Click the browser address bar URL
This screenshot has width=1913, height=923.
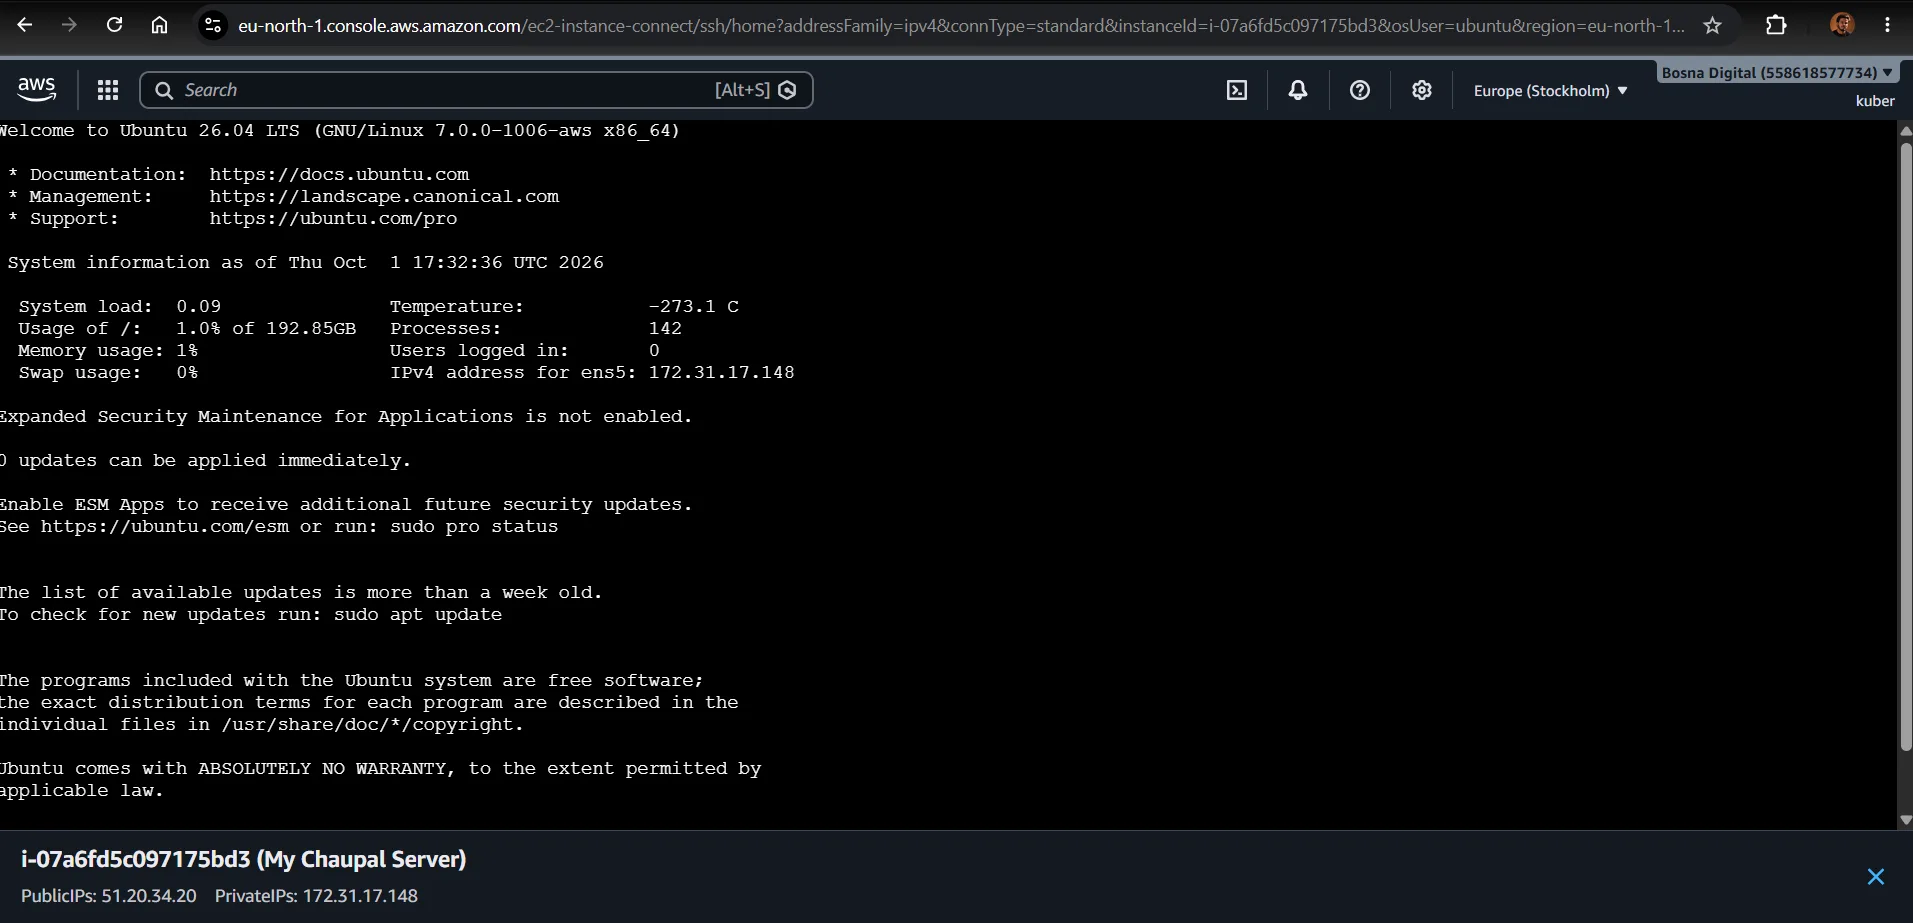[x=961, y=26]
